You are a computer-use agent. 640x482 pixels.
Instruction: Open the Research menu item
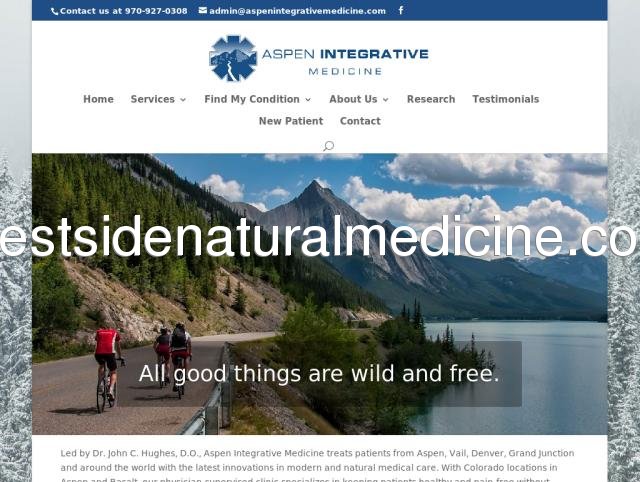431,99
